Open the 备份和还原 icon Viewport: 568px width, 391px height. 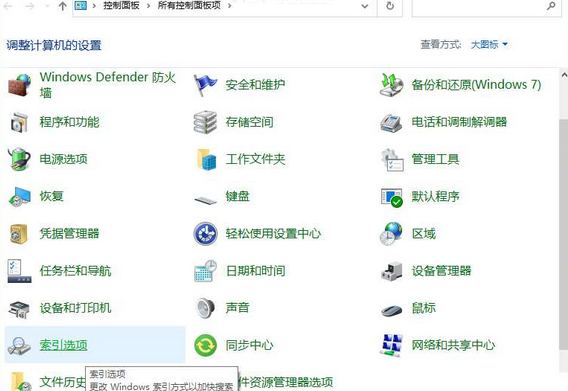point(391,85)
